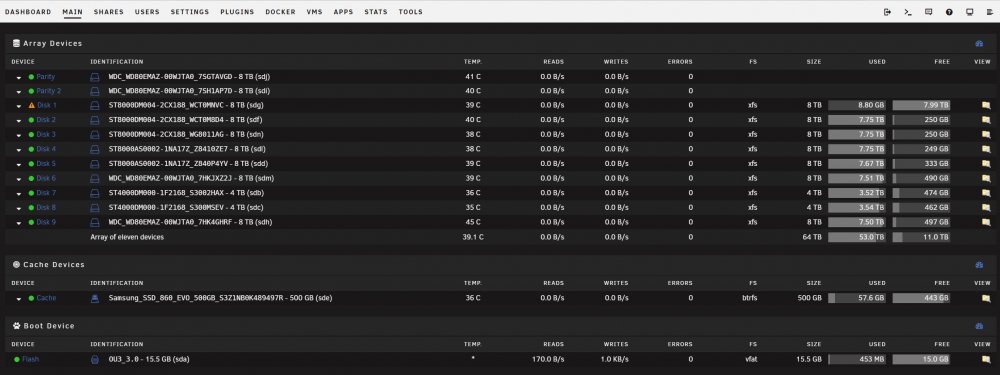Open the STATS tab
This screenshot has width=1000, height=375.
click(x=376, y=12)
